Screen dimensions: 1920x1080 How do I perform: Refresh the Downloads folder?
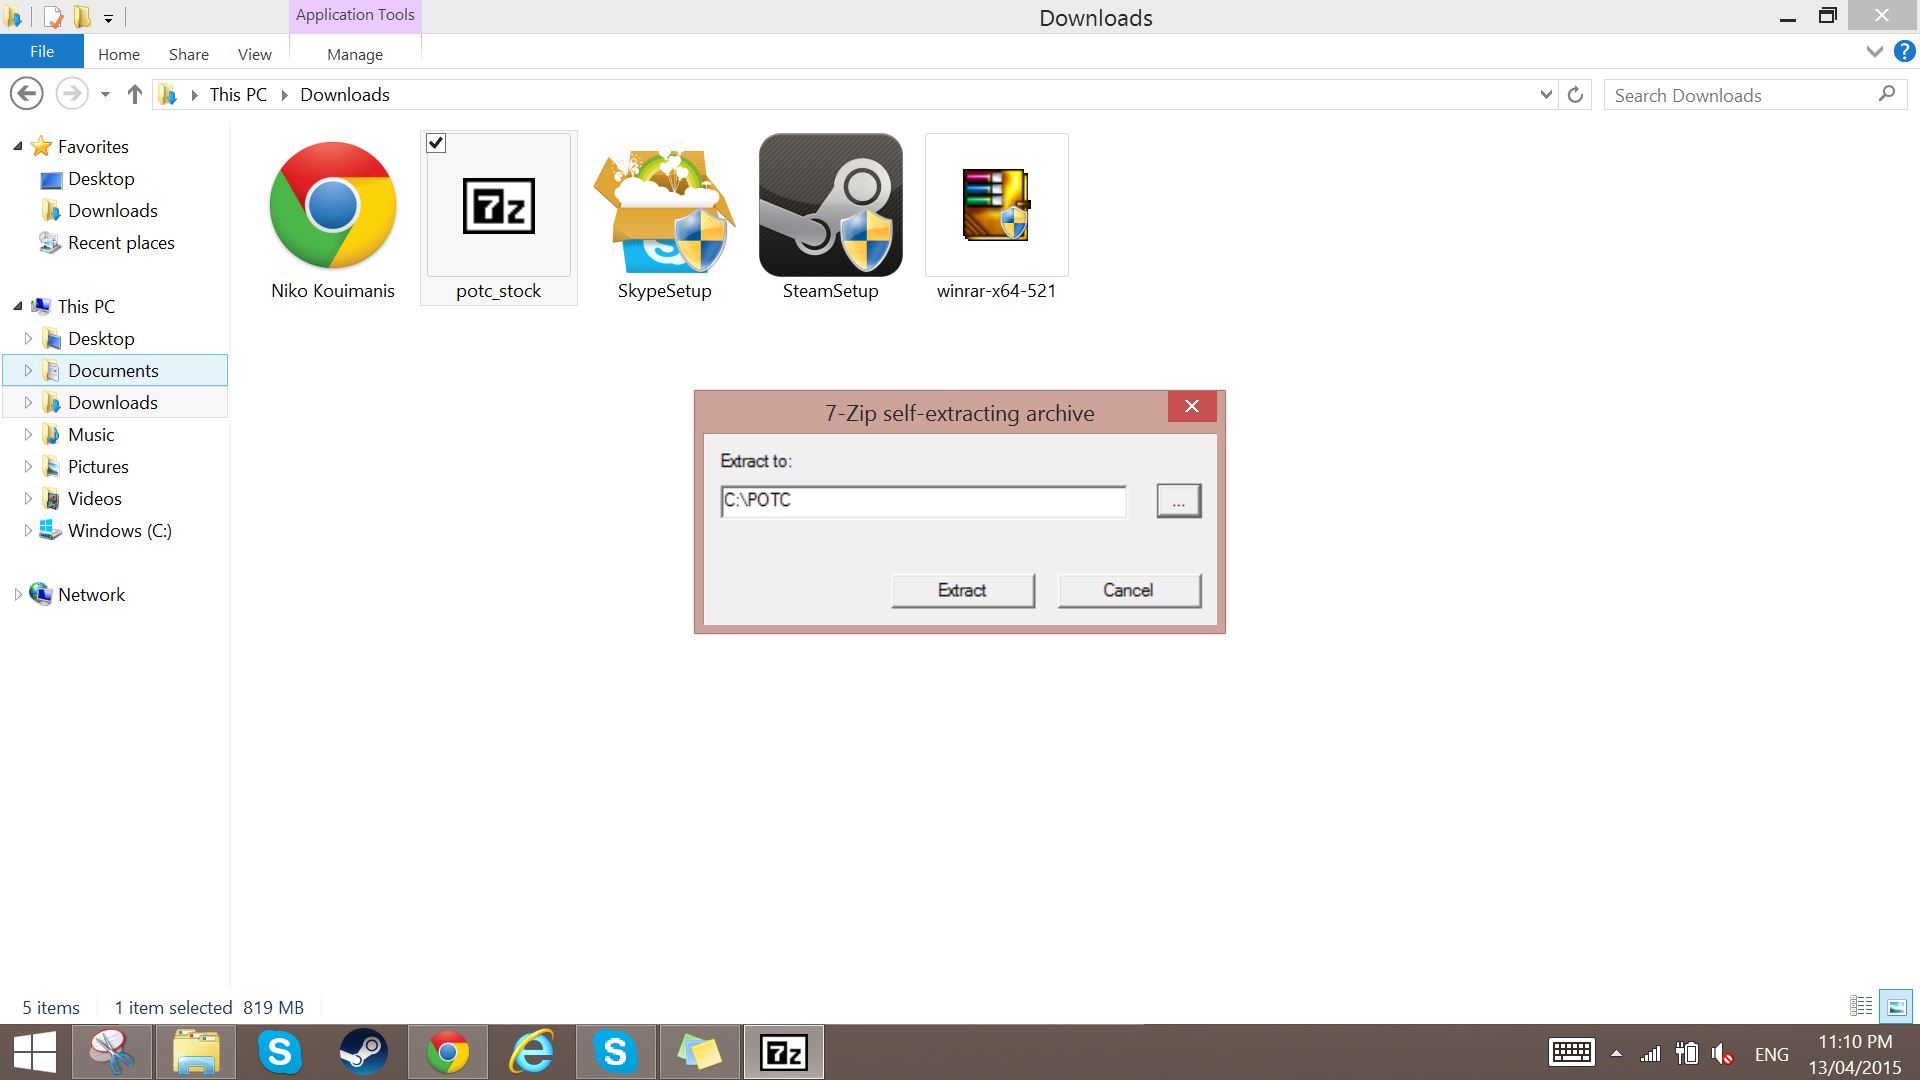[1575, 95]
